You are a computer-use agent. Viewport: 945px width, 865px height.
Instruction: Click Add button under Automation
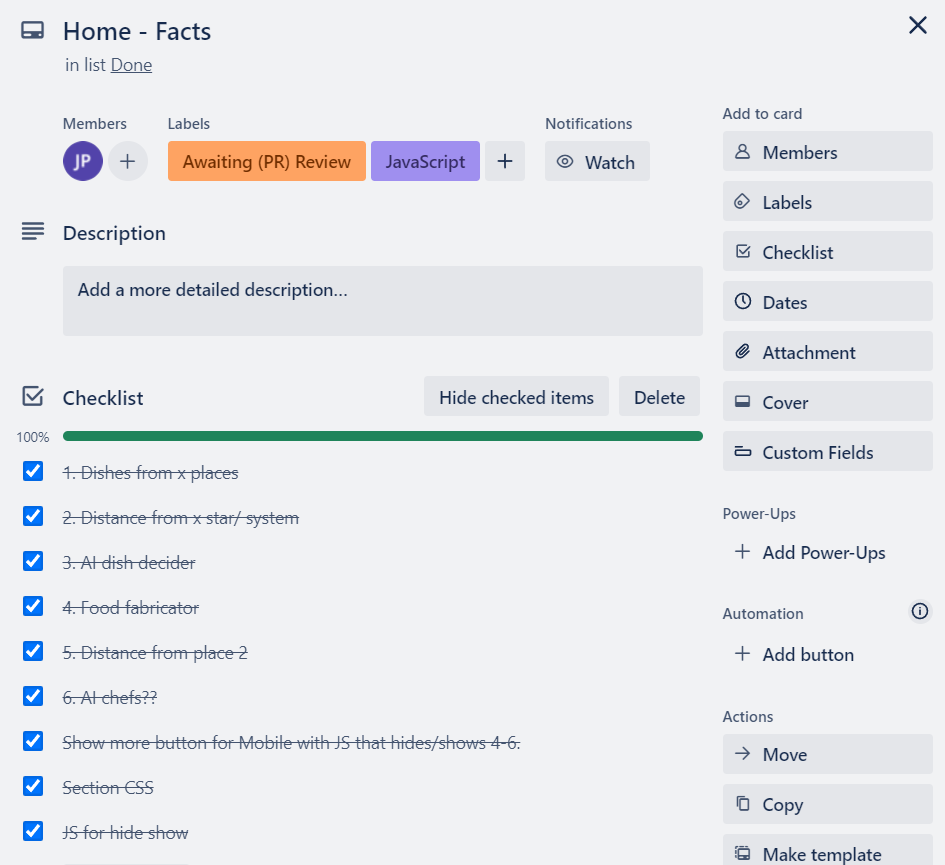point(827,654)
